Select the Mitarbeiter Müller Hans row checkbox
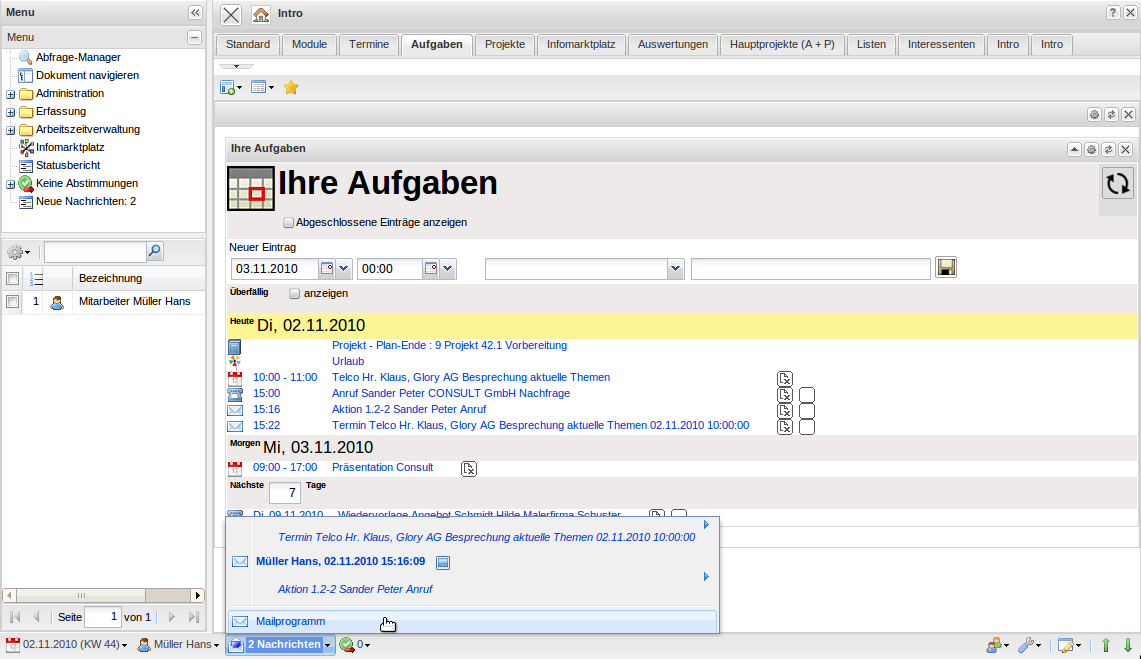This screenshot has height=659, width=1141. tap(13, 301)
